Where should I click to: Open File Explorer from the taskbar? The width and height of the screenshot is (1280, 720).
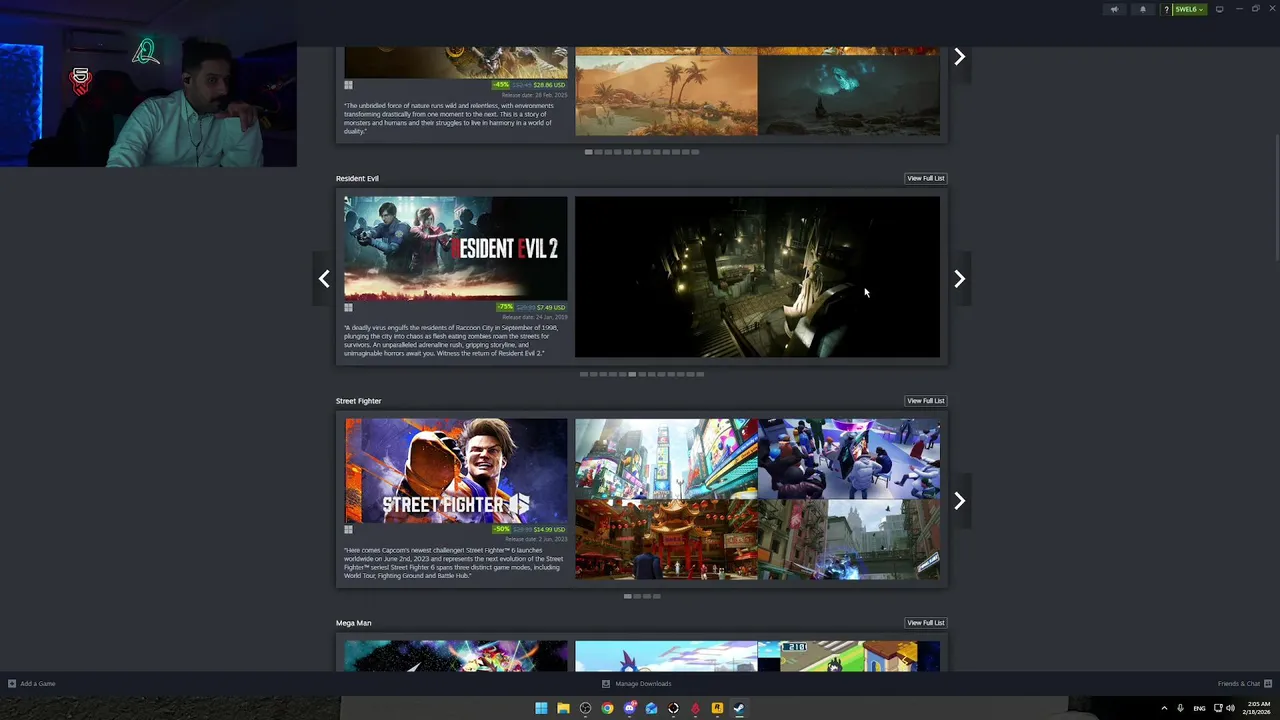[563, 708]
